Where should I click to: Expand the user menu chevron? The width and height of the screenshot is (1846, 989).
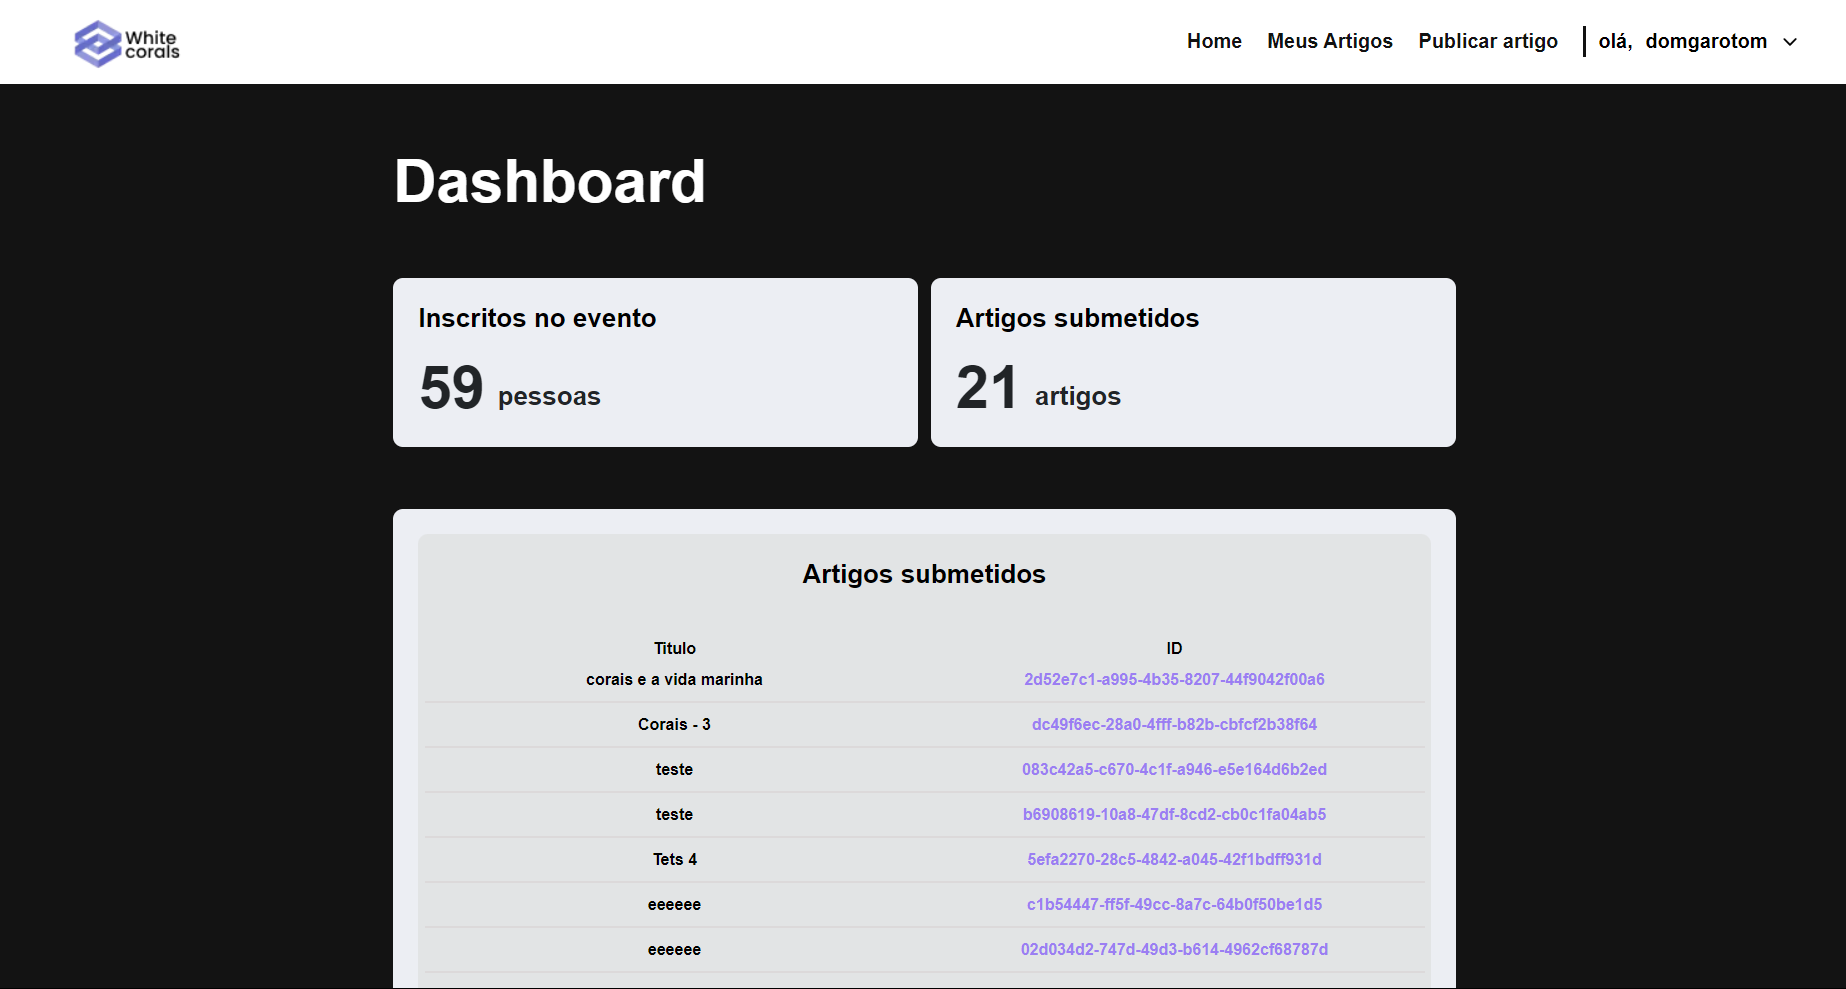[1790, 42]
